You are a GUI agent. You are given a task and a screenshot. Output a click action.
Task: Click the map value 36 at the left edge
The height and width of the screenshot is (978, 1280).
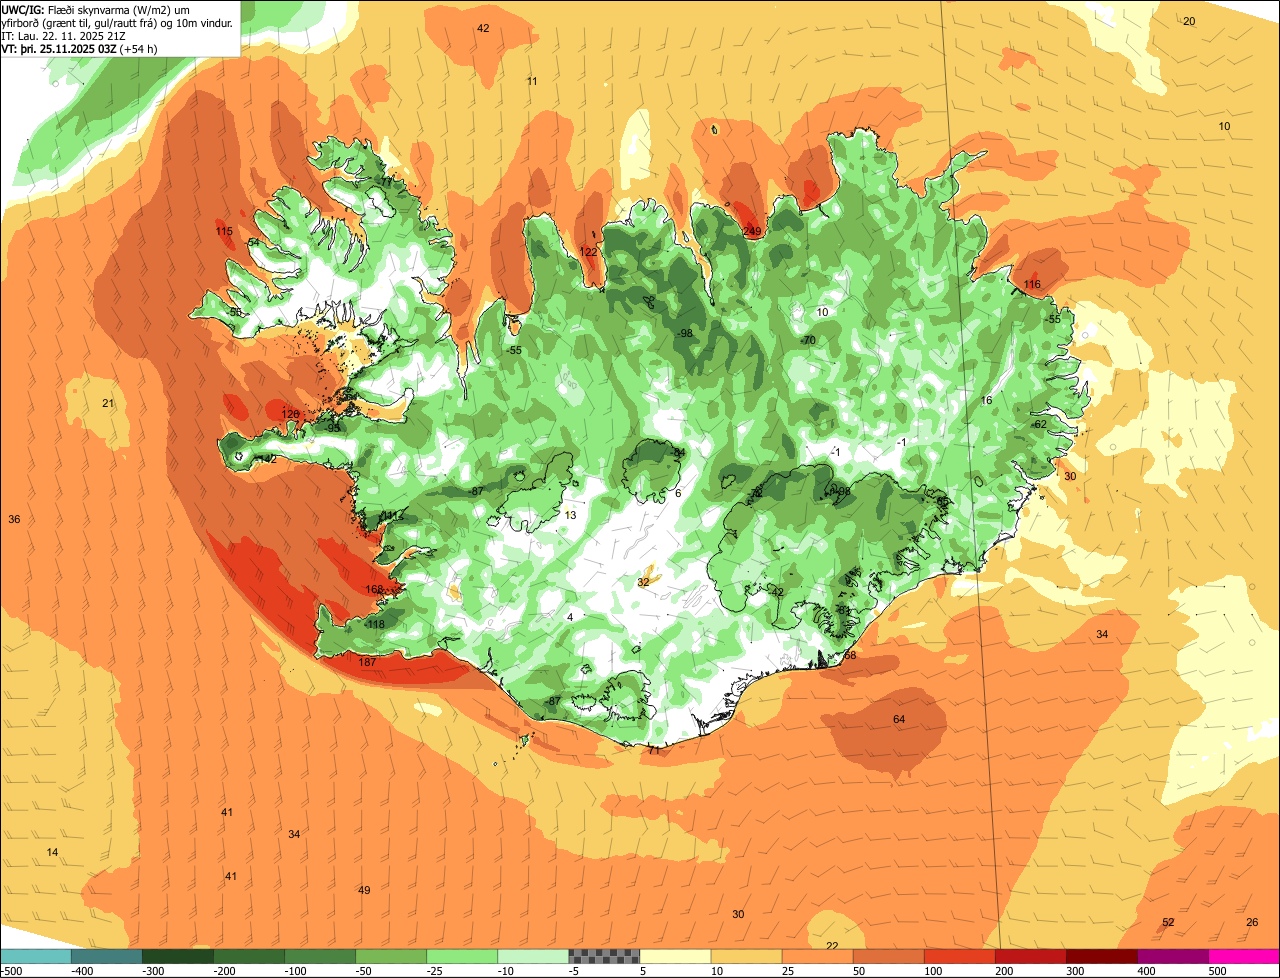(x=14, y=520)
